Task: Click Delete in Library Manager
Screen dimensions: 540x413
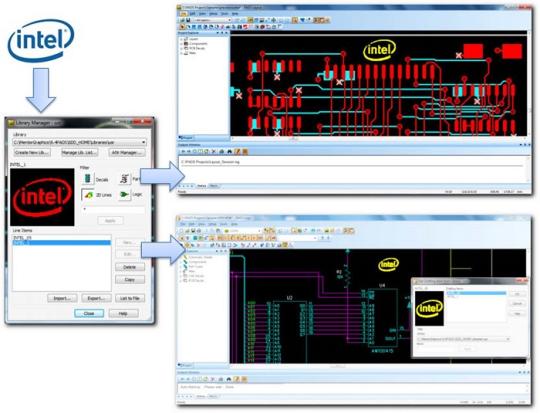Action: coord(129,267)
